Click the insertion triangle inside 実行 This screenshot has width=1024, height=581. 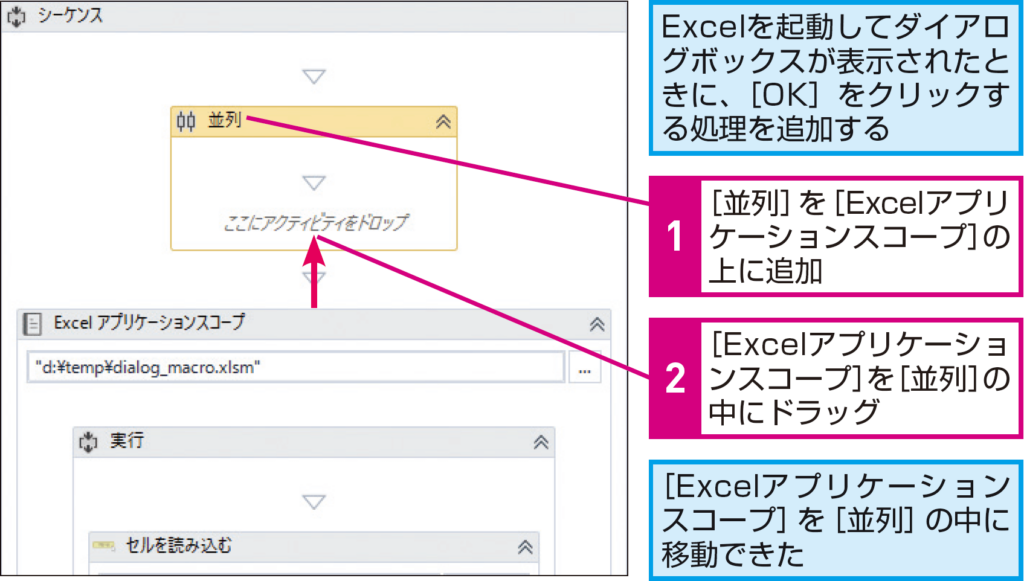tap(314, 502)
